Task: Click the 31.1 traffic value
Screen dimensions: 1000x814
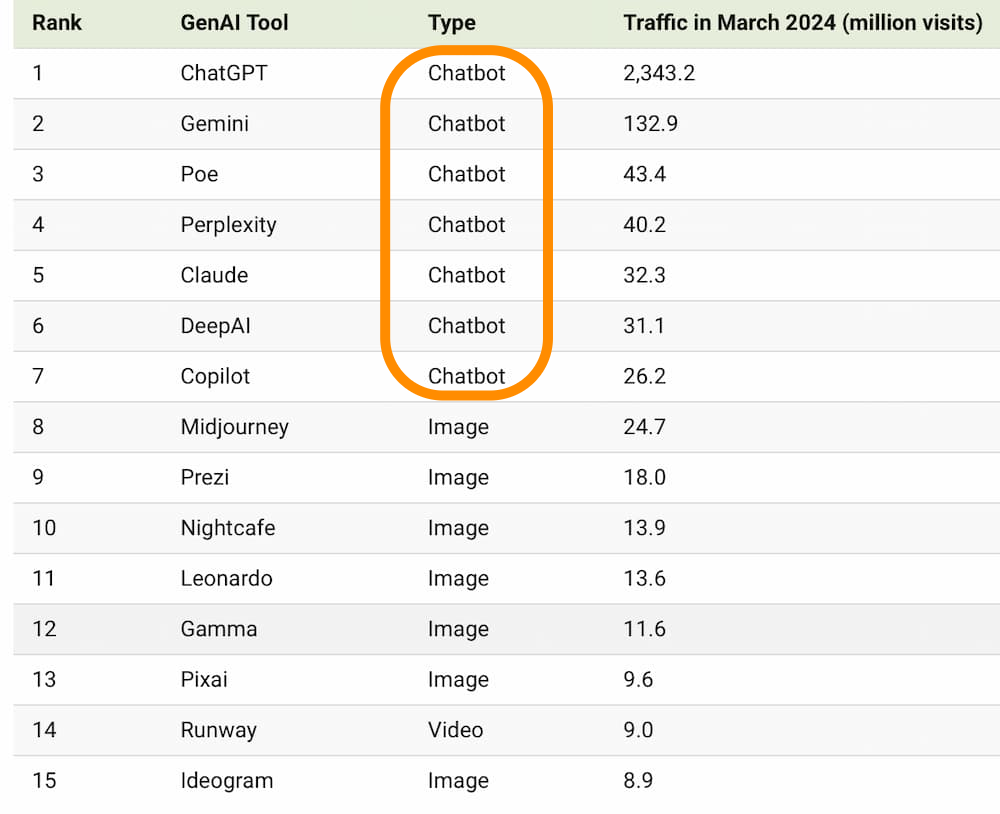Action: [644, 326]
